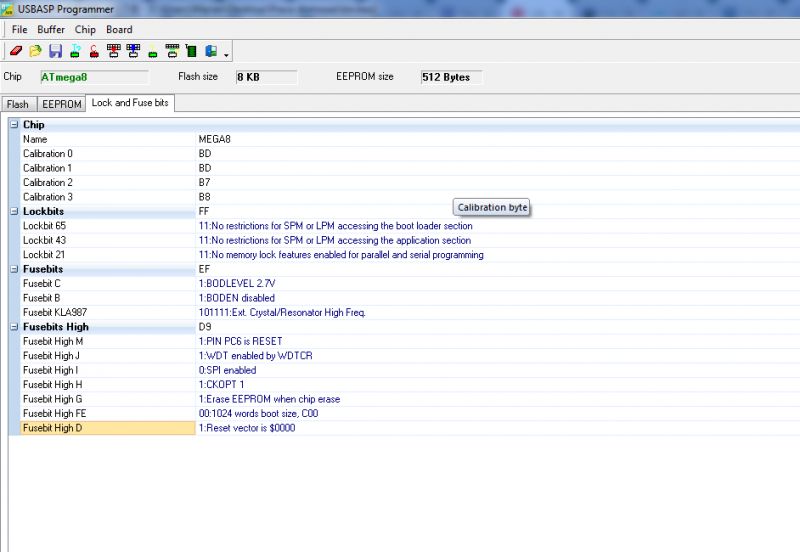Select the Calibration 2 row

[410, 182]
